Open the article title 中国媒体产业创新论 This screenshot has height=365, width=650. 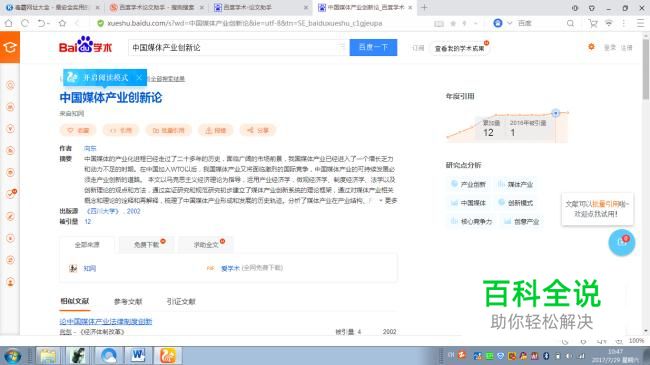point(111,97)
